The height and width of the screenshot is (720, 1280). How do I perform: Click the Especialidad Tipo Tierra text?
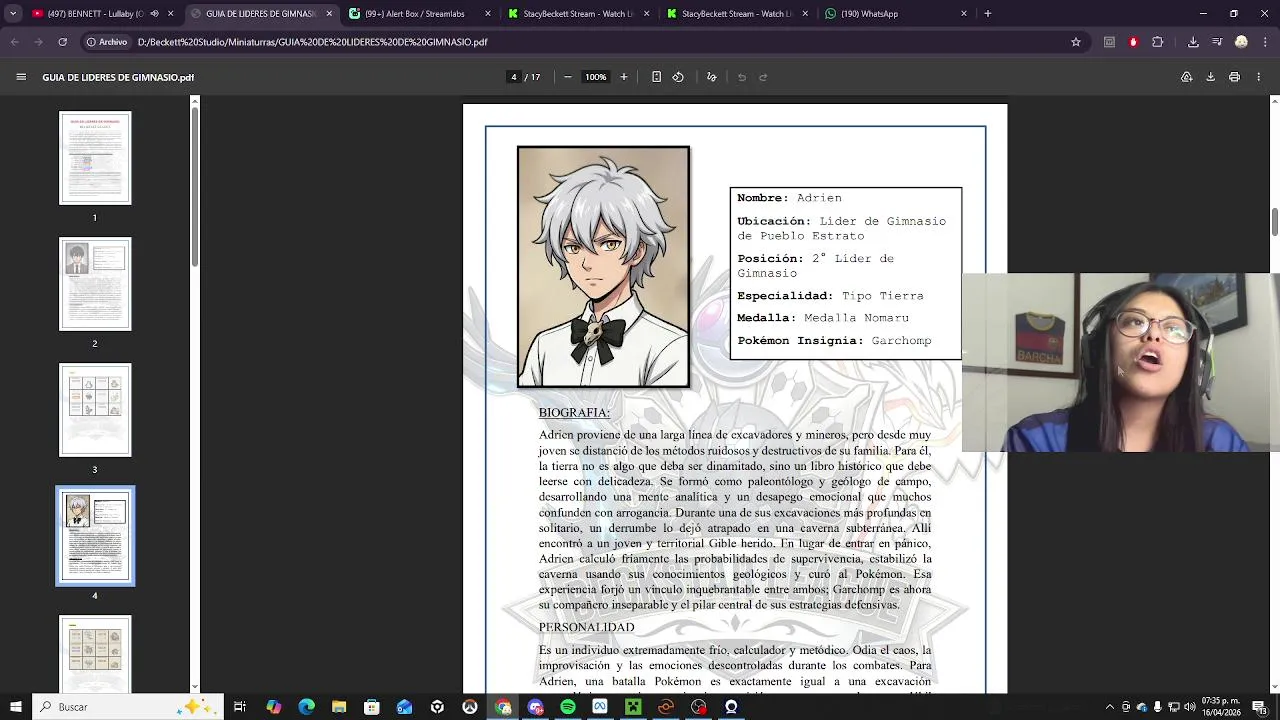point(830,296)
